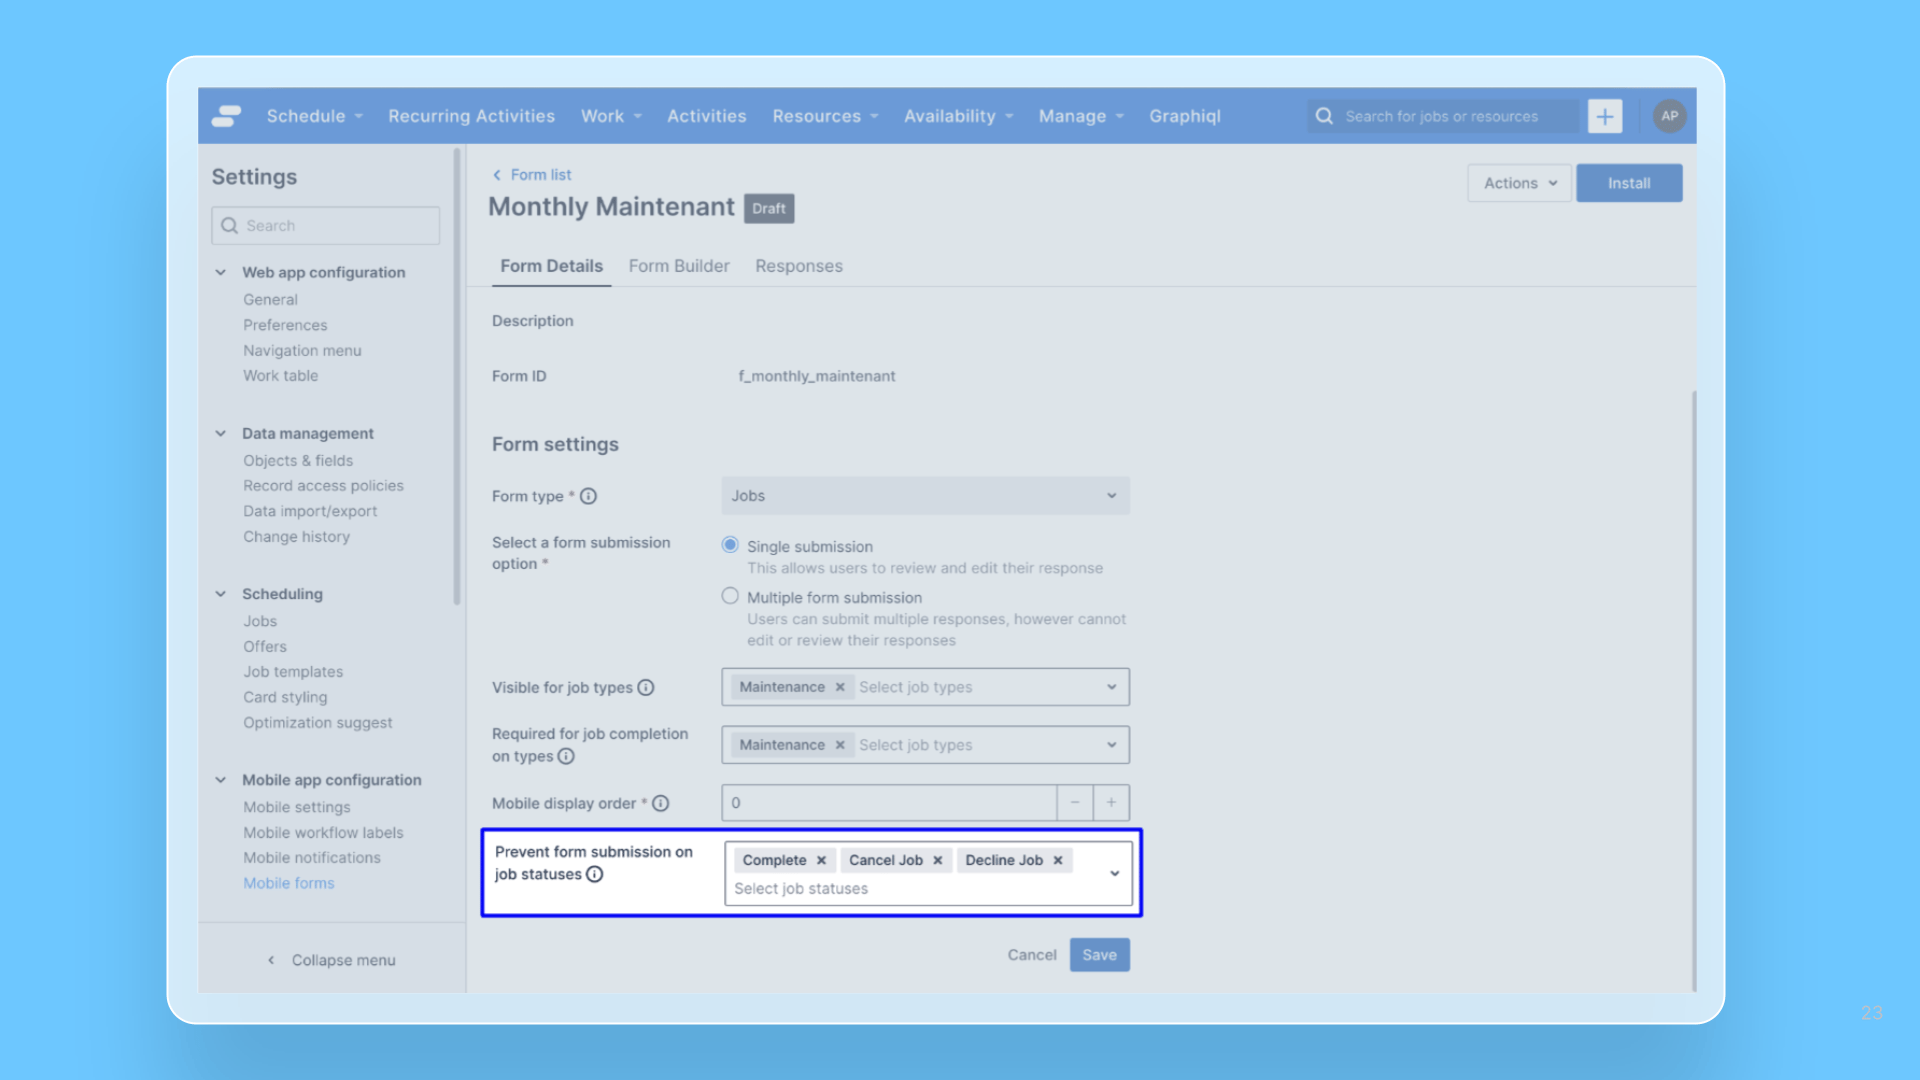
Task: Go back to Form list
Action: 541,175
